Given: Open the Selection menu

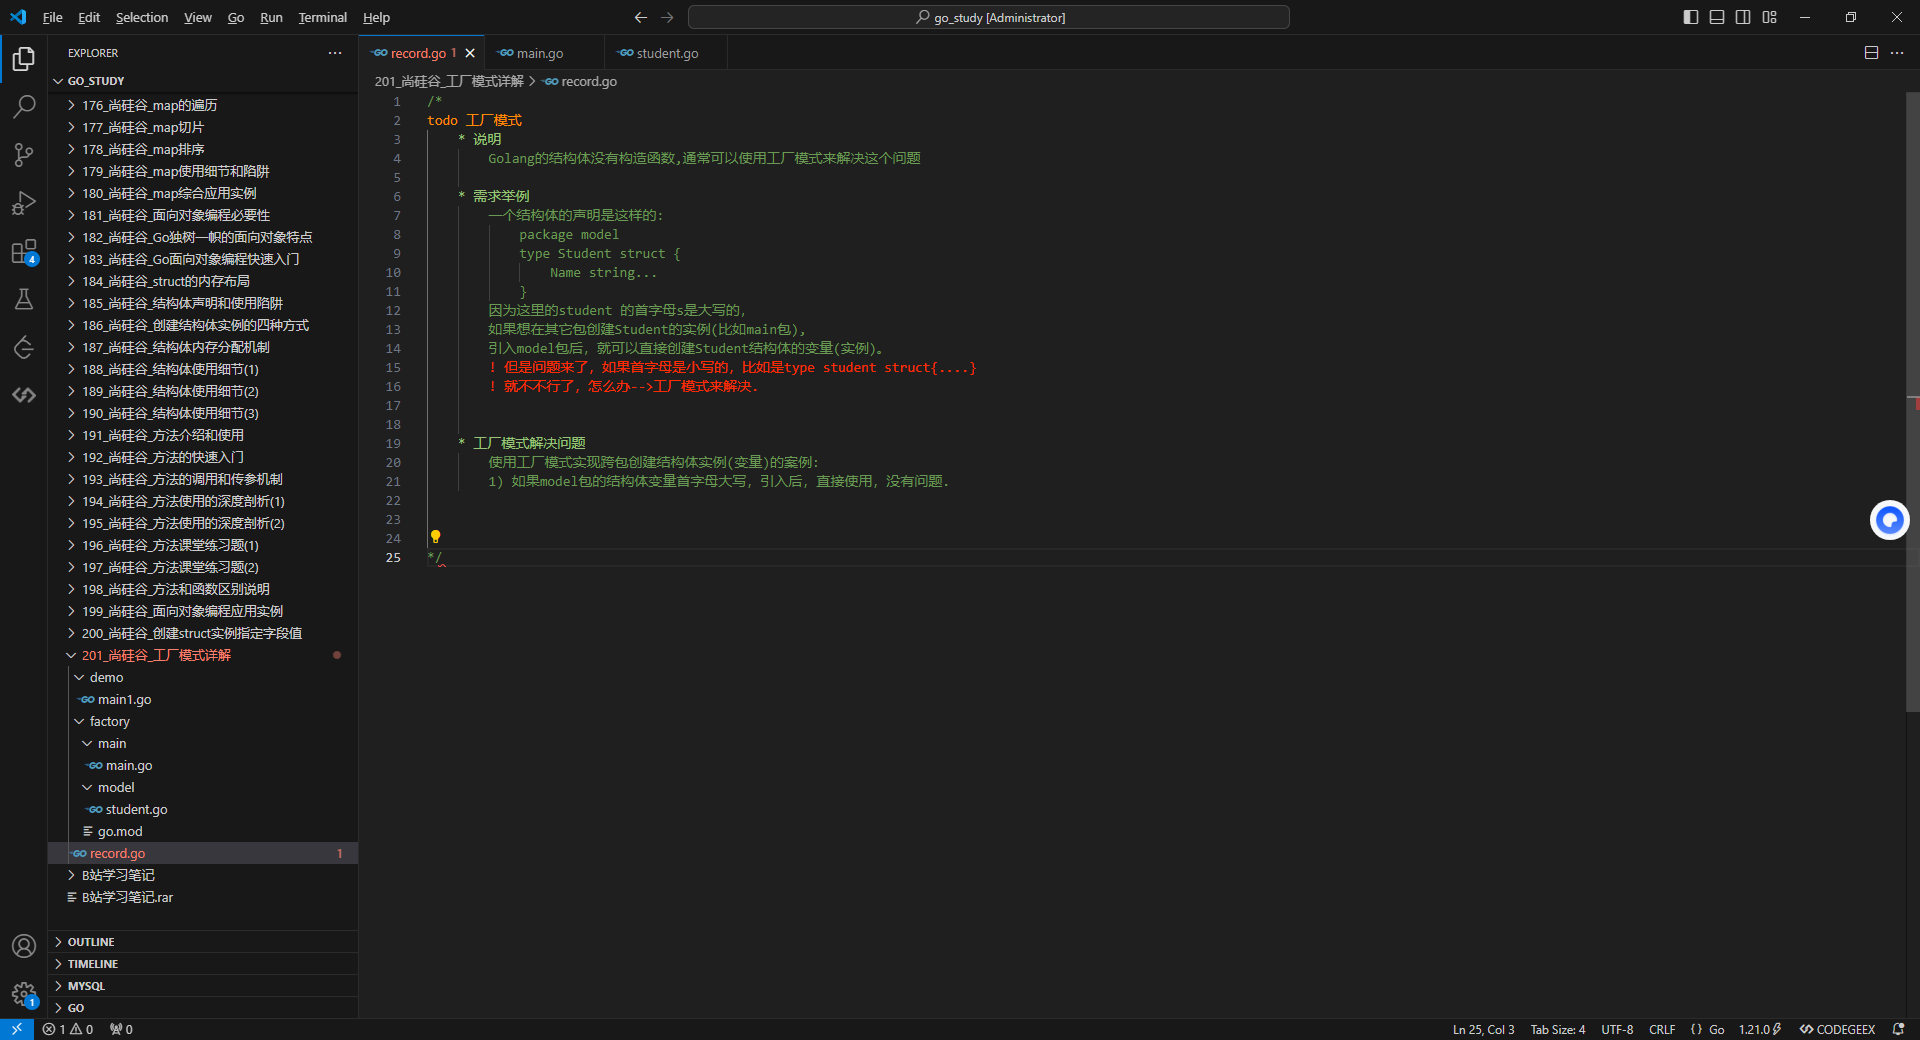Looking at the screenshot, I should pyautogui.click(x=142, y=17).
